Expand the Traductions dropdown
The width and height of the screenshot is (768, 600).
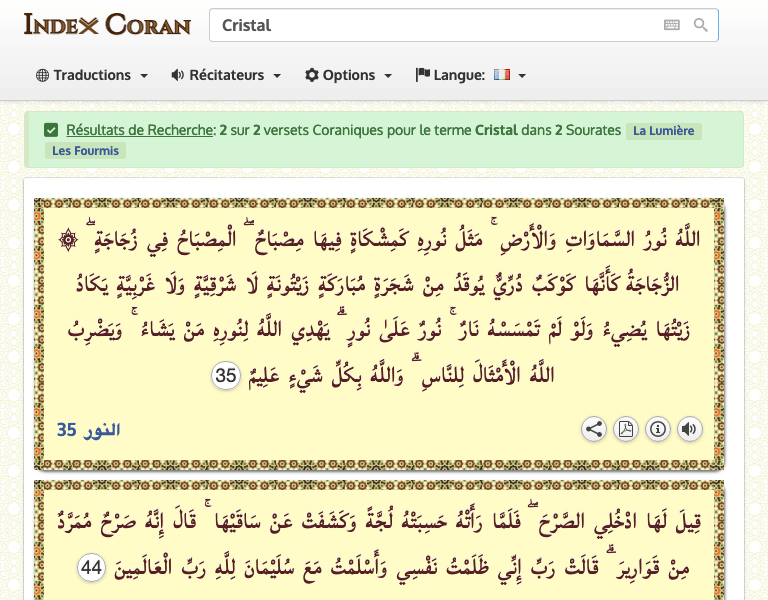92,75
